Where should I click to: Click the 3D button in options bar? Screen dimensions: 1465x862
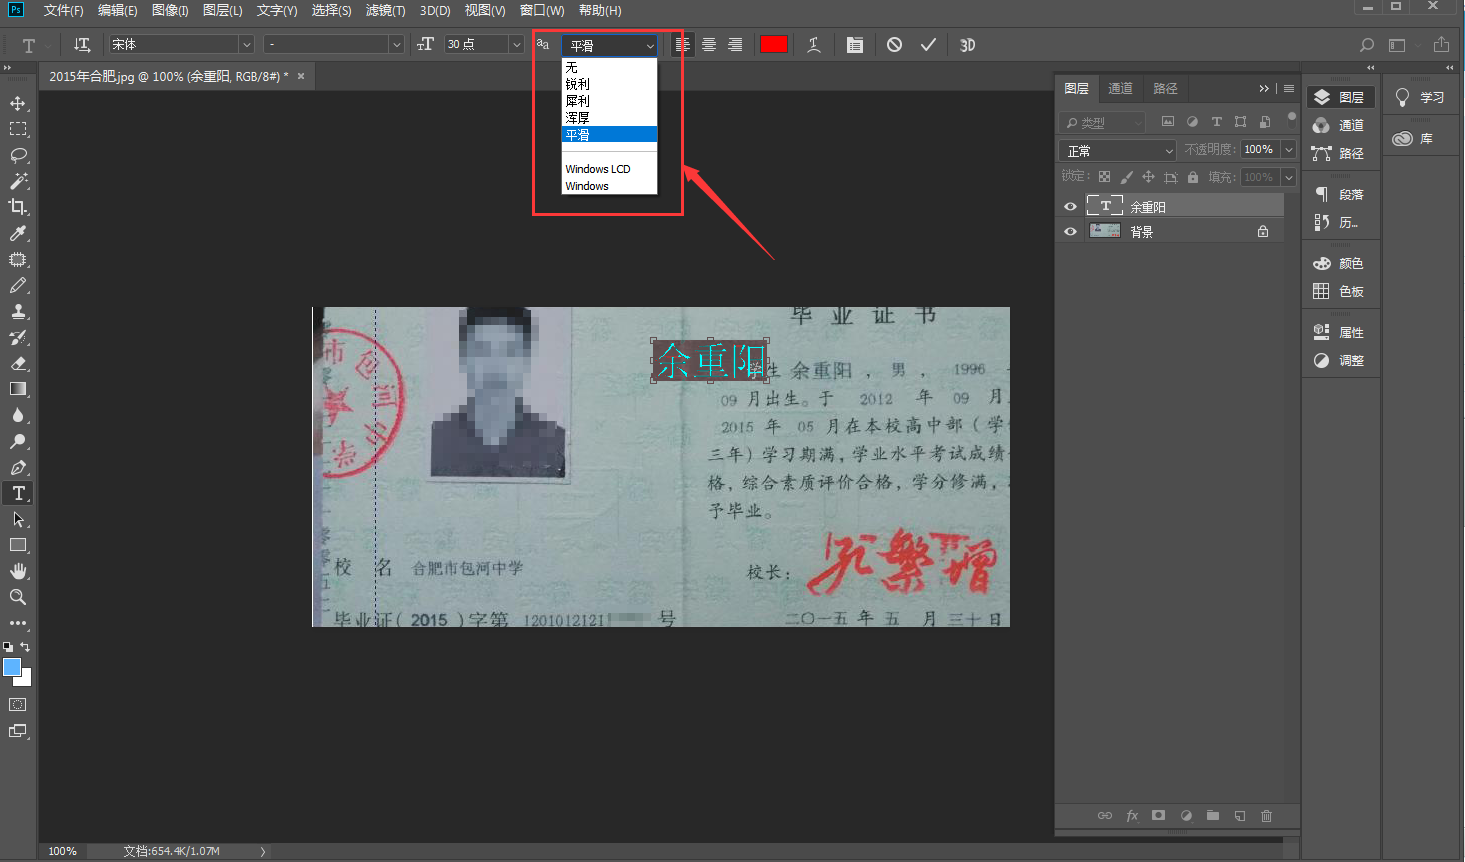(x=967, y=45)
